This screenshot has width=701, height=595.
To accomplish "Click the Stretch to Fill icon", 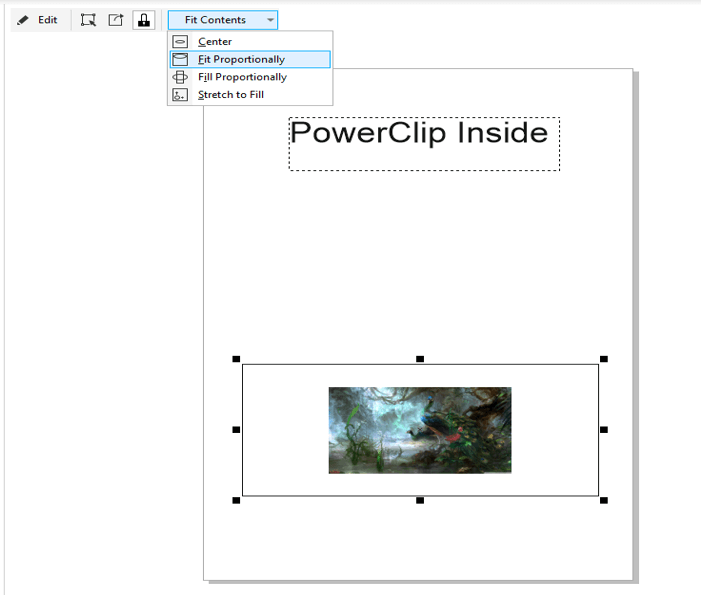I will coord(180,95).
